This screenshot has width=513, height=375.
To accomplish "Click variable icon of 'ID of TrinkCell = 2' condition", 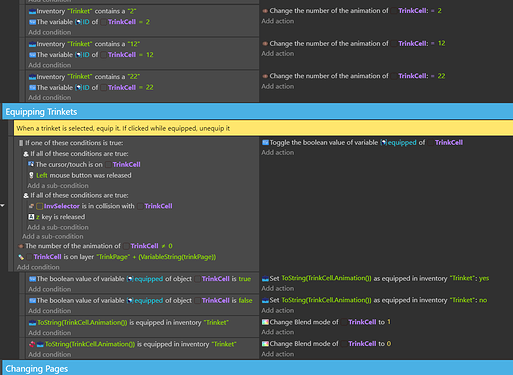I will pos(32,22).
